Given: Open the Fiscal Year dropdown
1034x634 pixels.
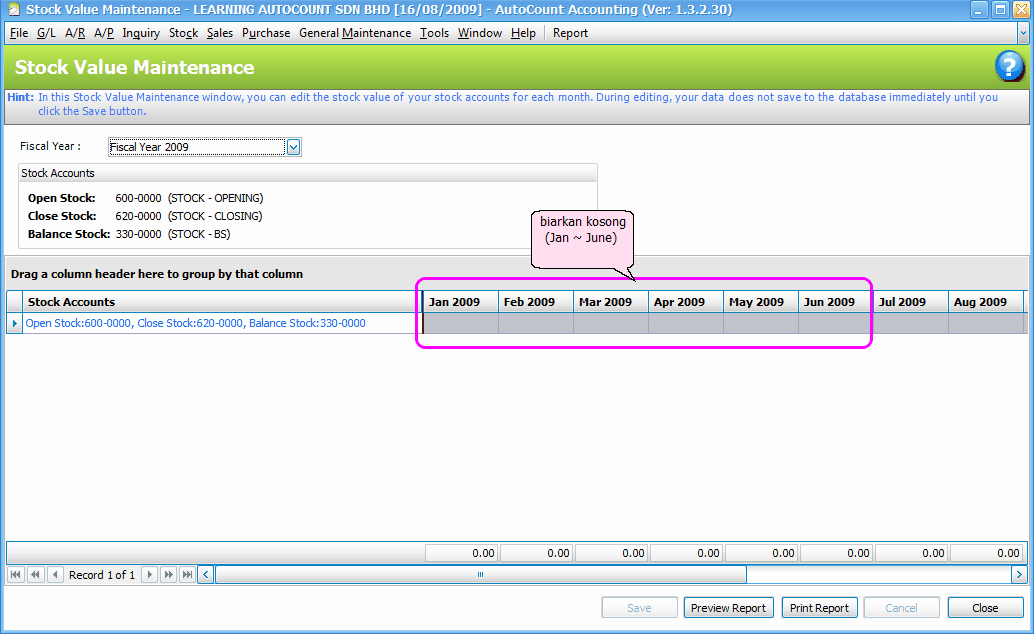Looking at the screenshot, I should 294,147.
